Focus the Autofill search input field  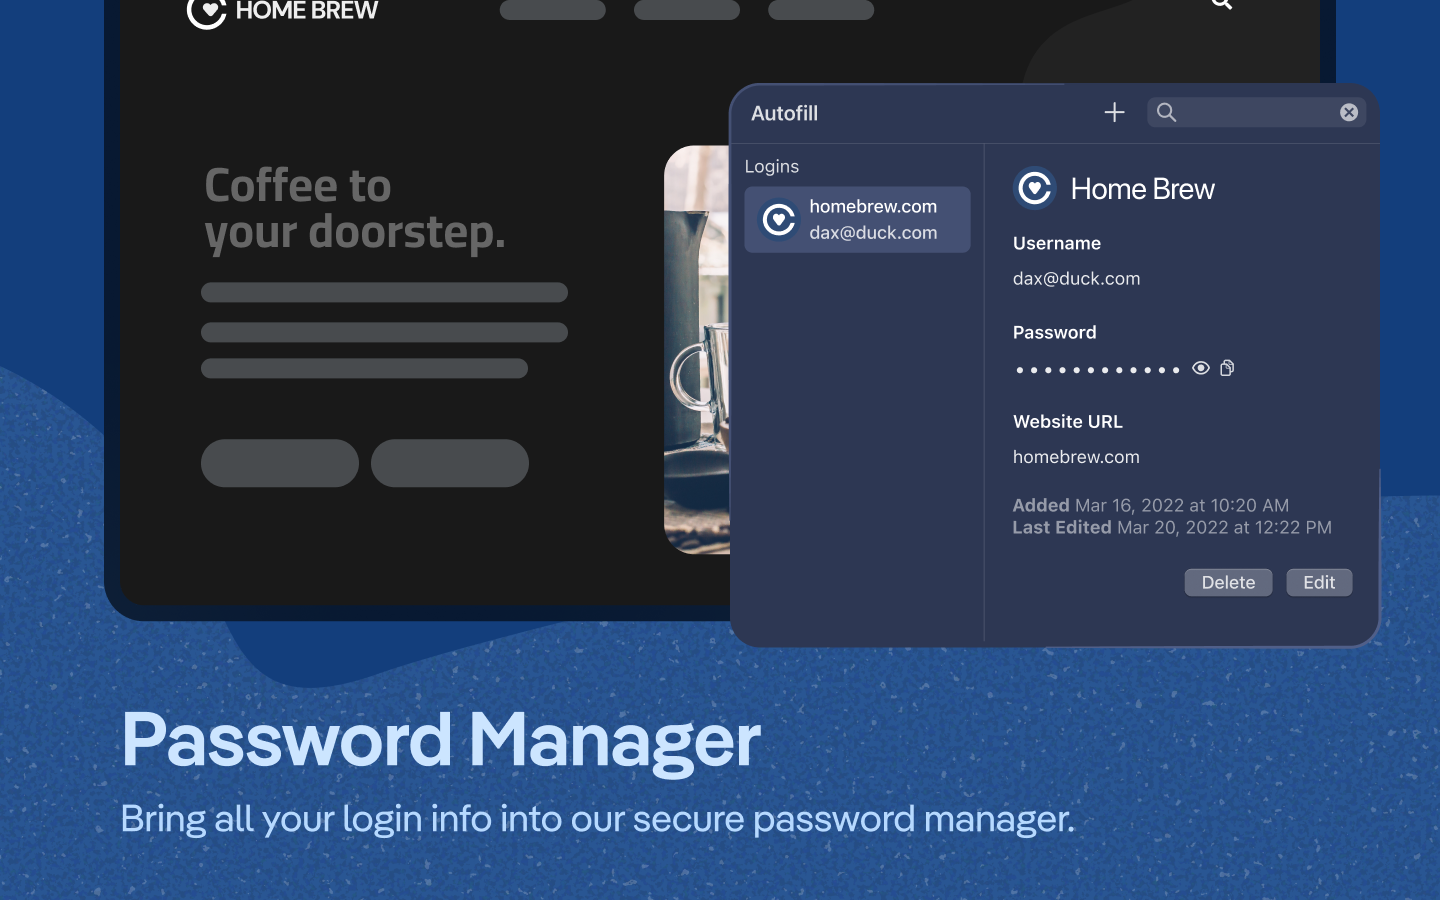(1256, 112)
